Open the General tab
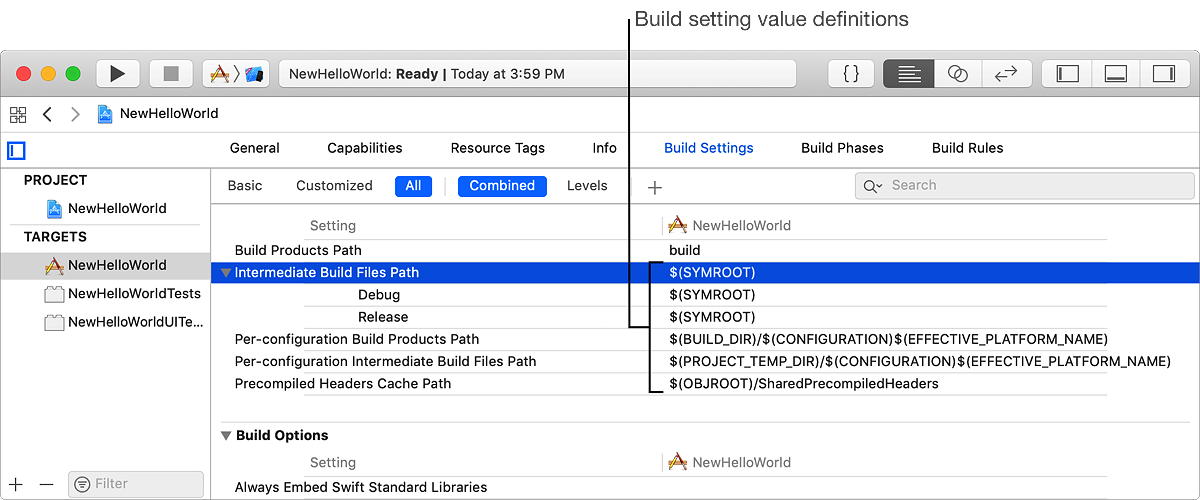Image resolution: width=1200 pixels, height=500 pixels. (x=255, y=148)
